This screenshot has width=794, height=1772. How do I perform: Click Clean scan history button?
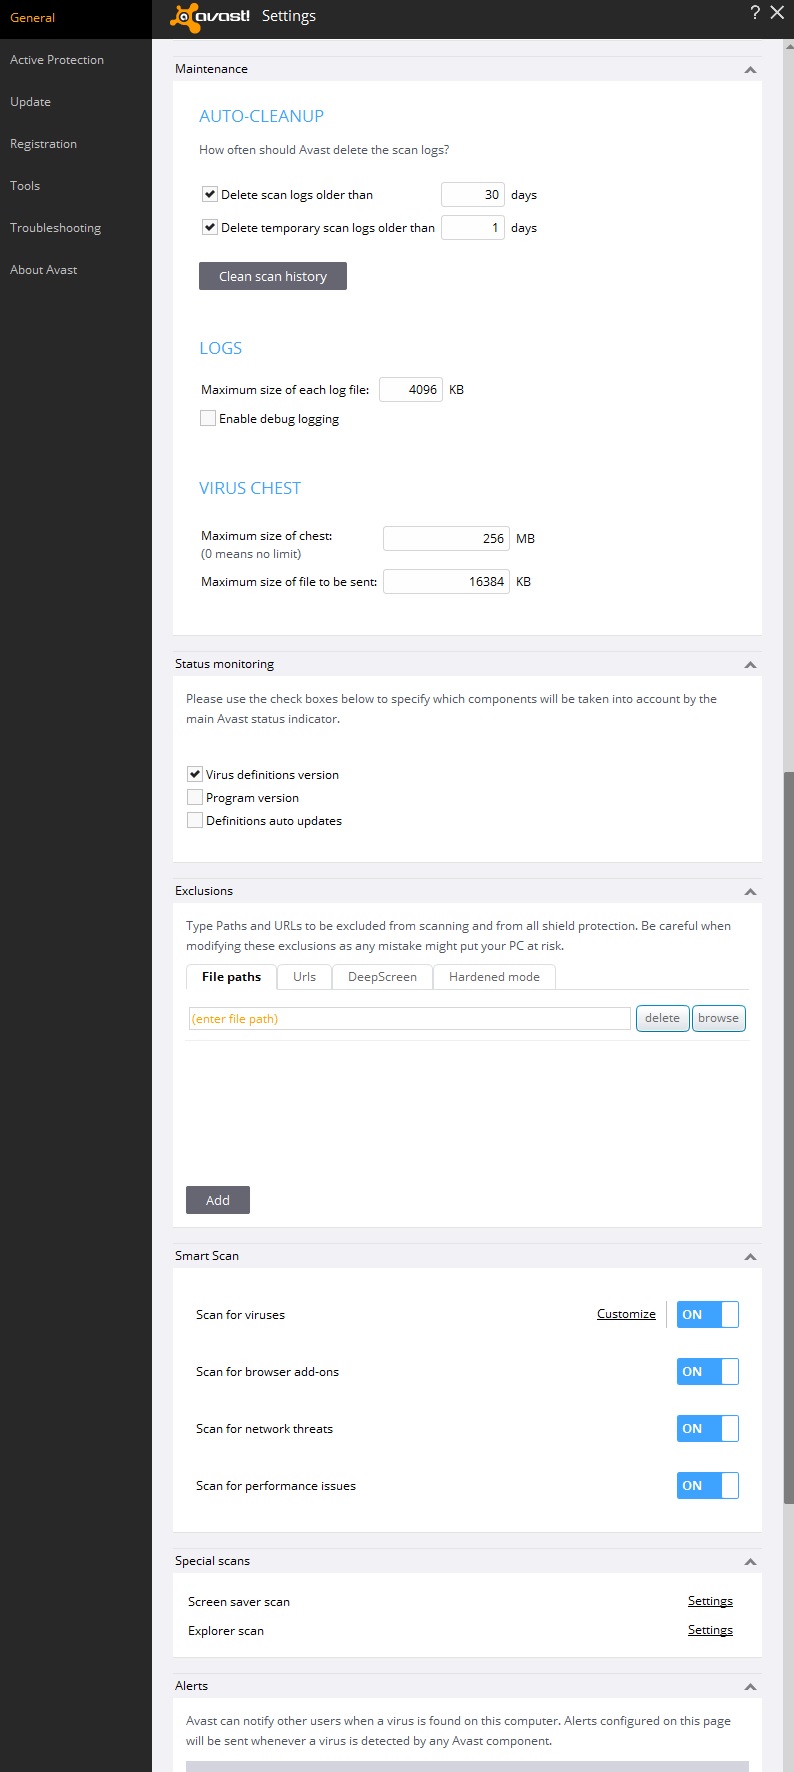[x=273, y=276]
